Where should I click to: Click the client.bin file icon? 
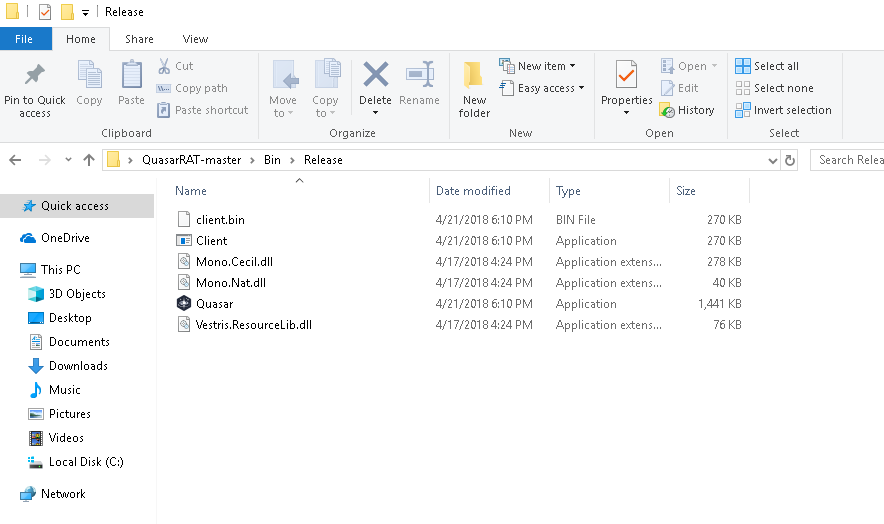click(184, 219)
